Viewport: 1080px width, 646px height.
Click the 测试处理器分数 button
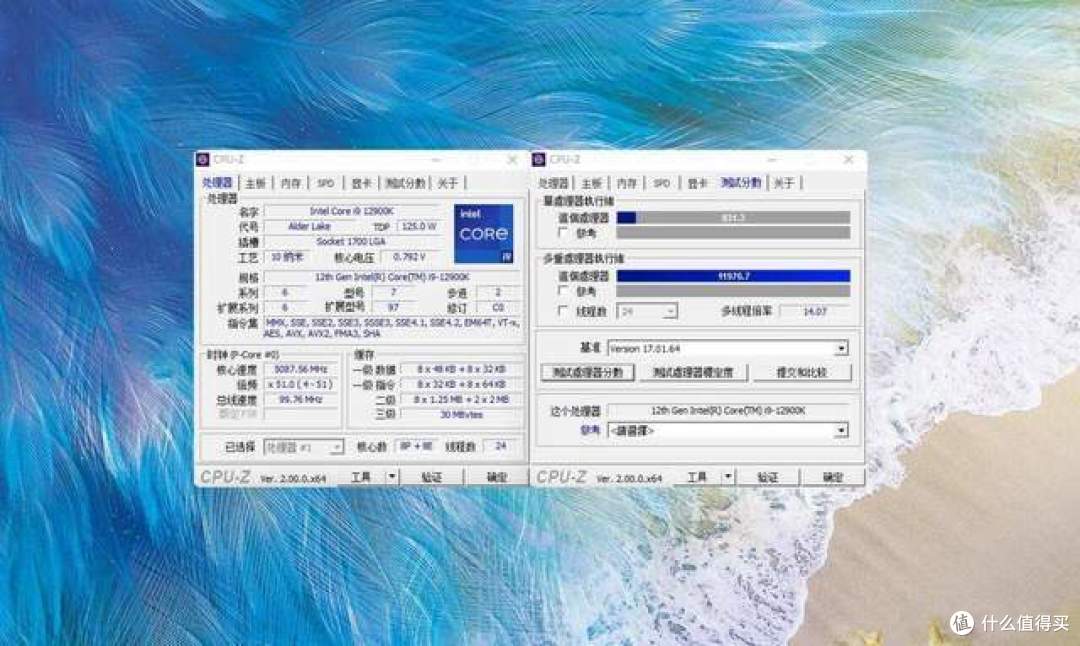point(588,373)
